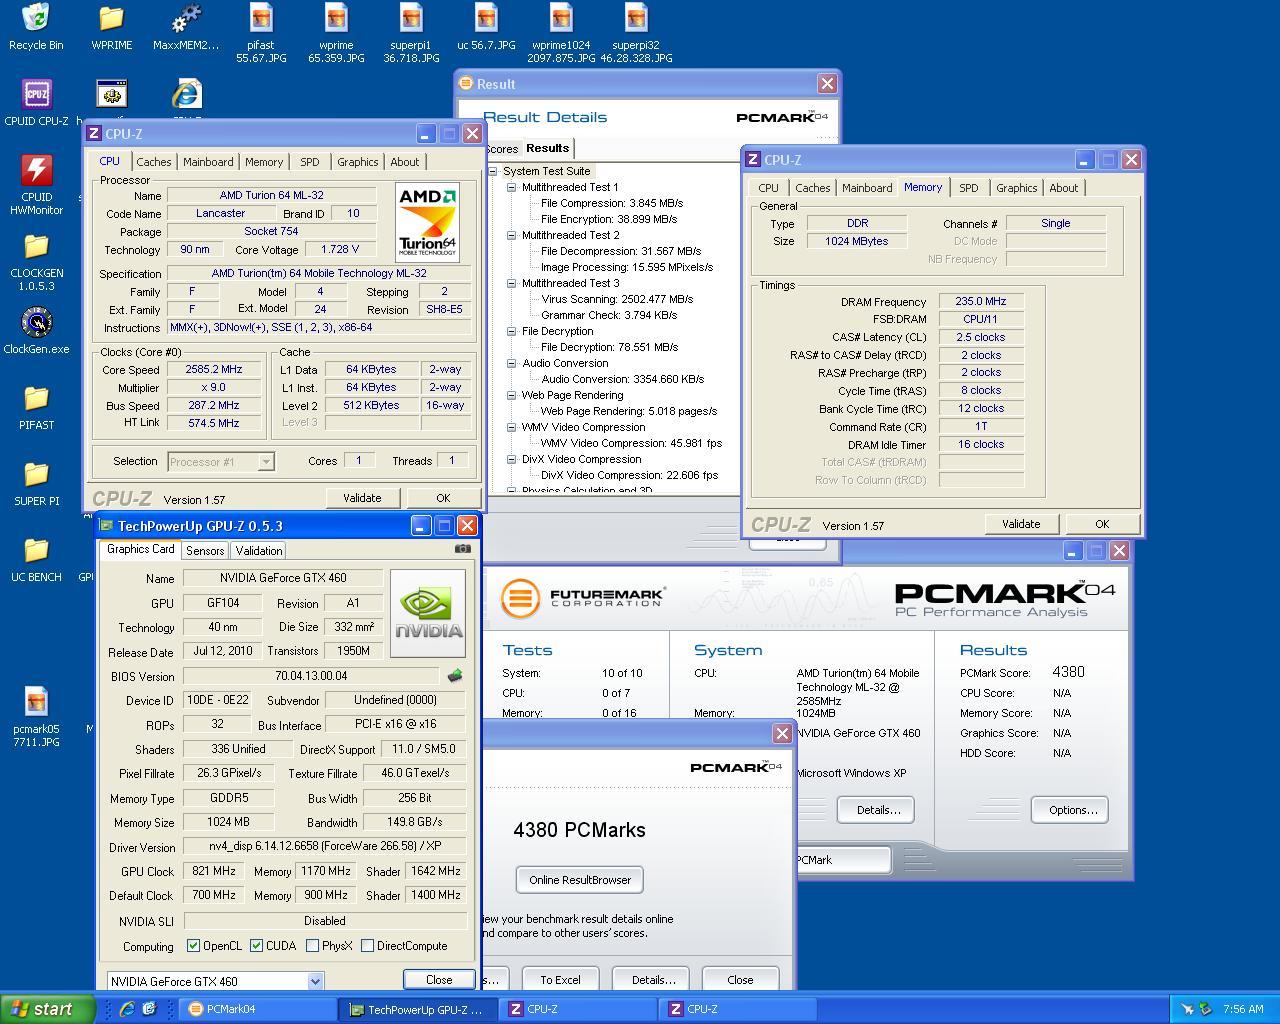Open the PIFAST folder icon
This screenshot has width=1280, height=1024.
pos(36,407)
